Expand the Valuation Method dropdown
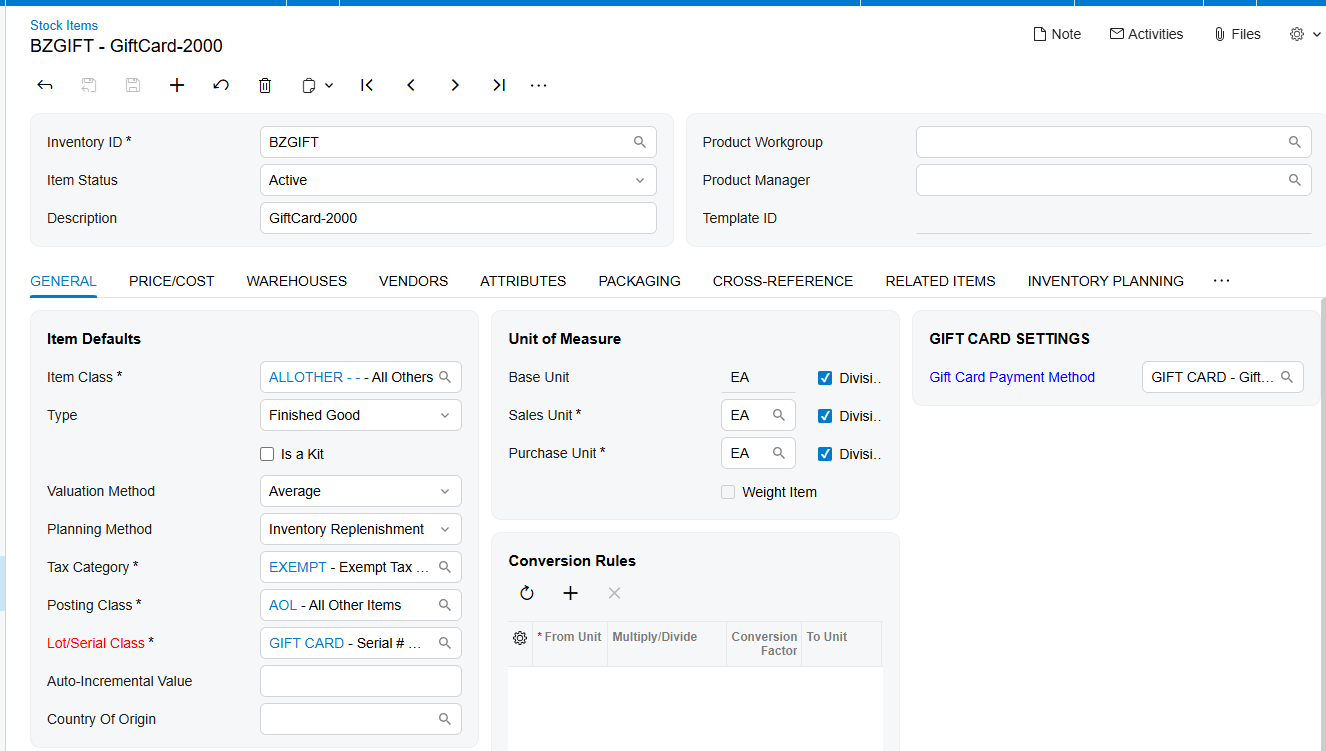Viewport: 1326px width, 751px height. tap(445, 491)
